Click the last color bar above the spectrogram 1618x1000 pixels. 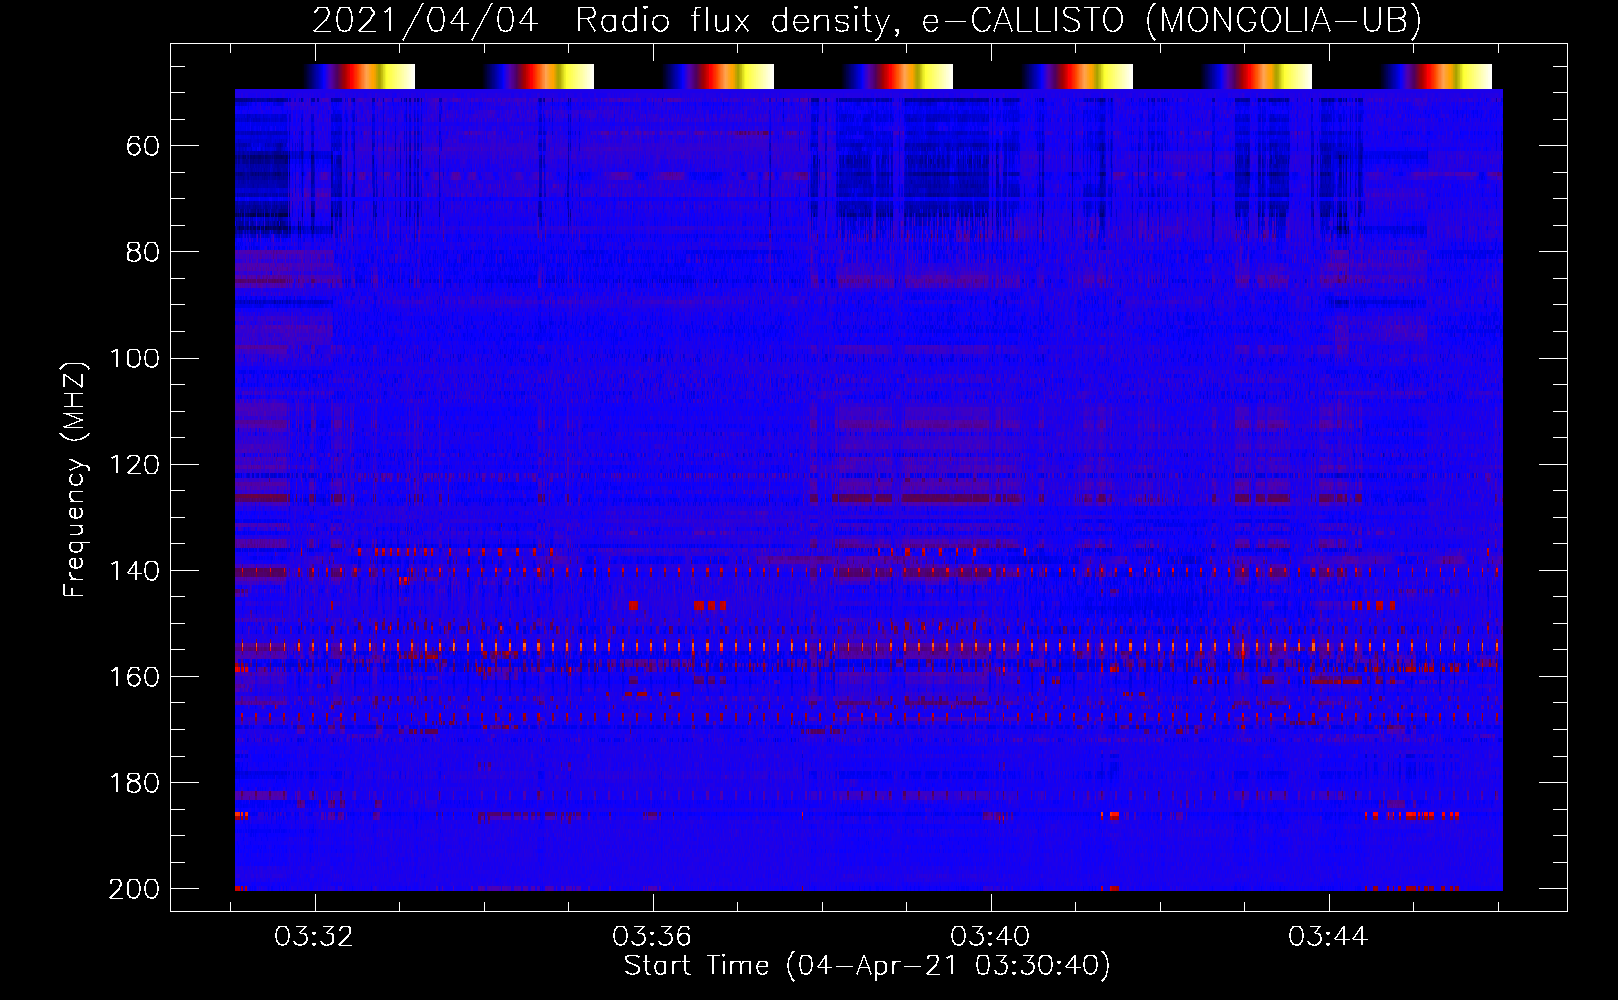(1437, 76)
